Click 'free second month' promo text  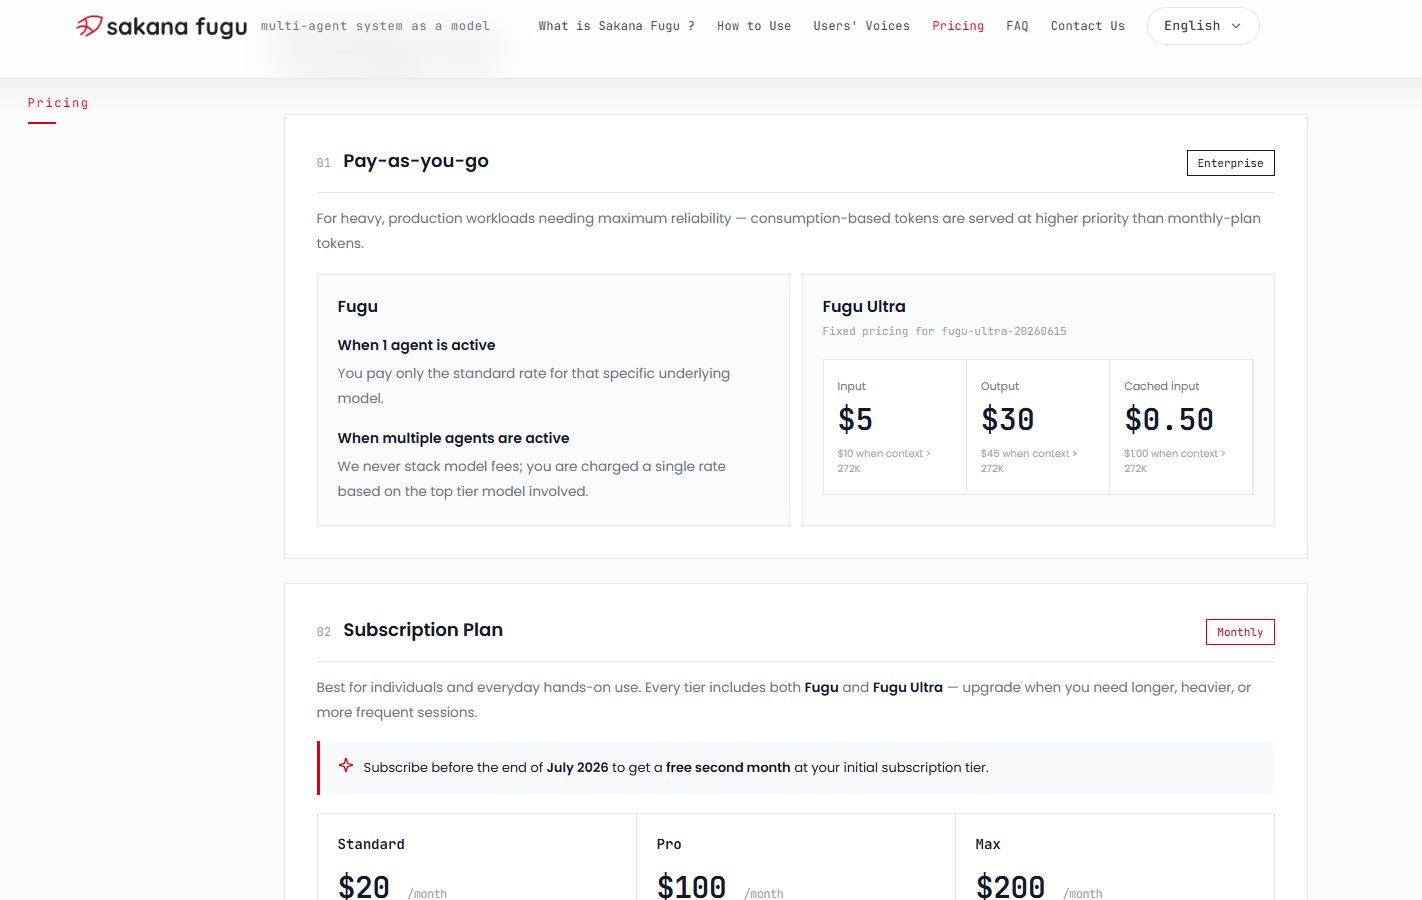(728, 767)
